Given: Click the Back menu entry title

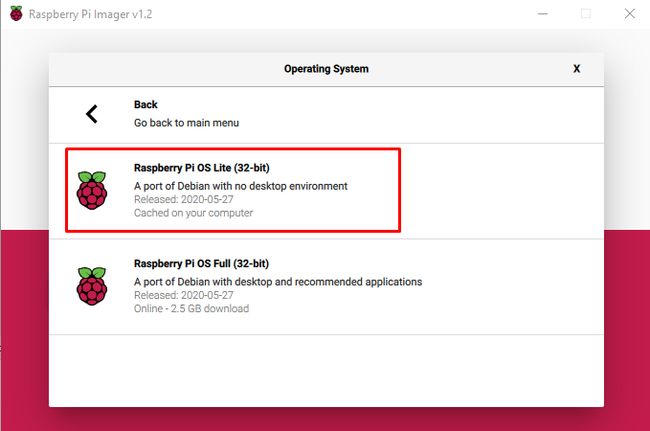Looking at the screenshot, I should tap(146, 104).
